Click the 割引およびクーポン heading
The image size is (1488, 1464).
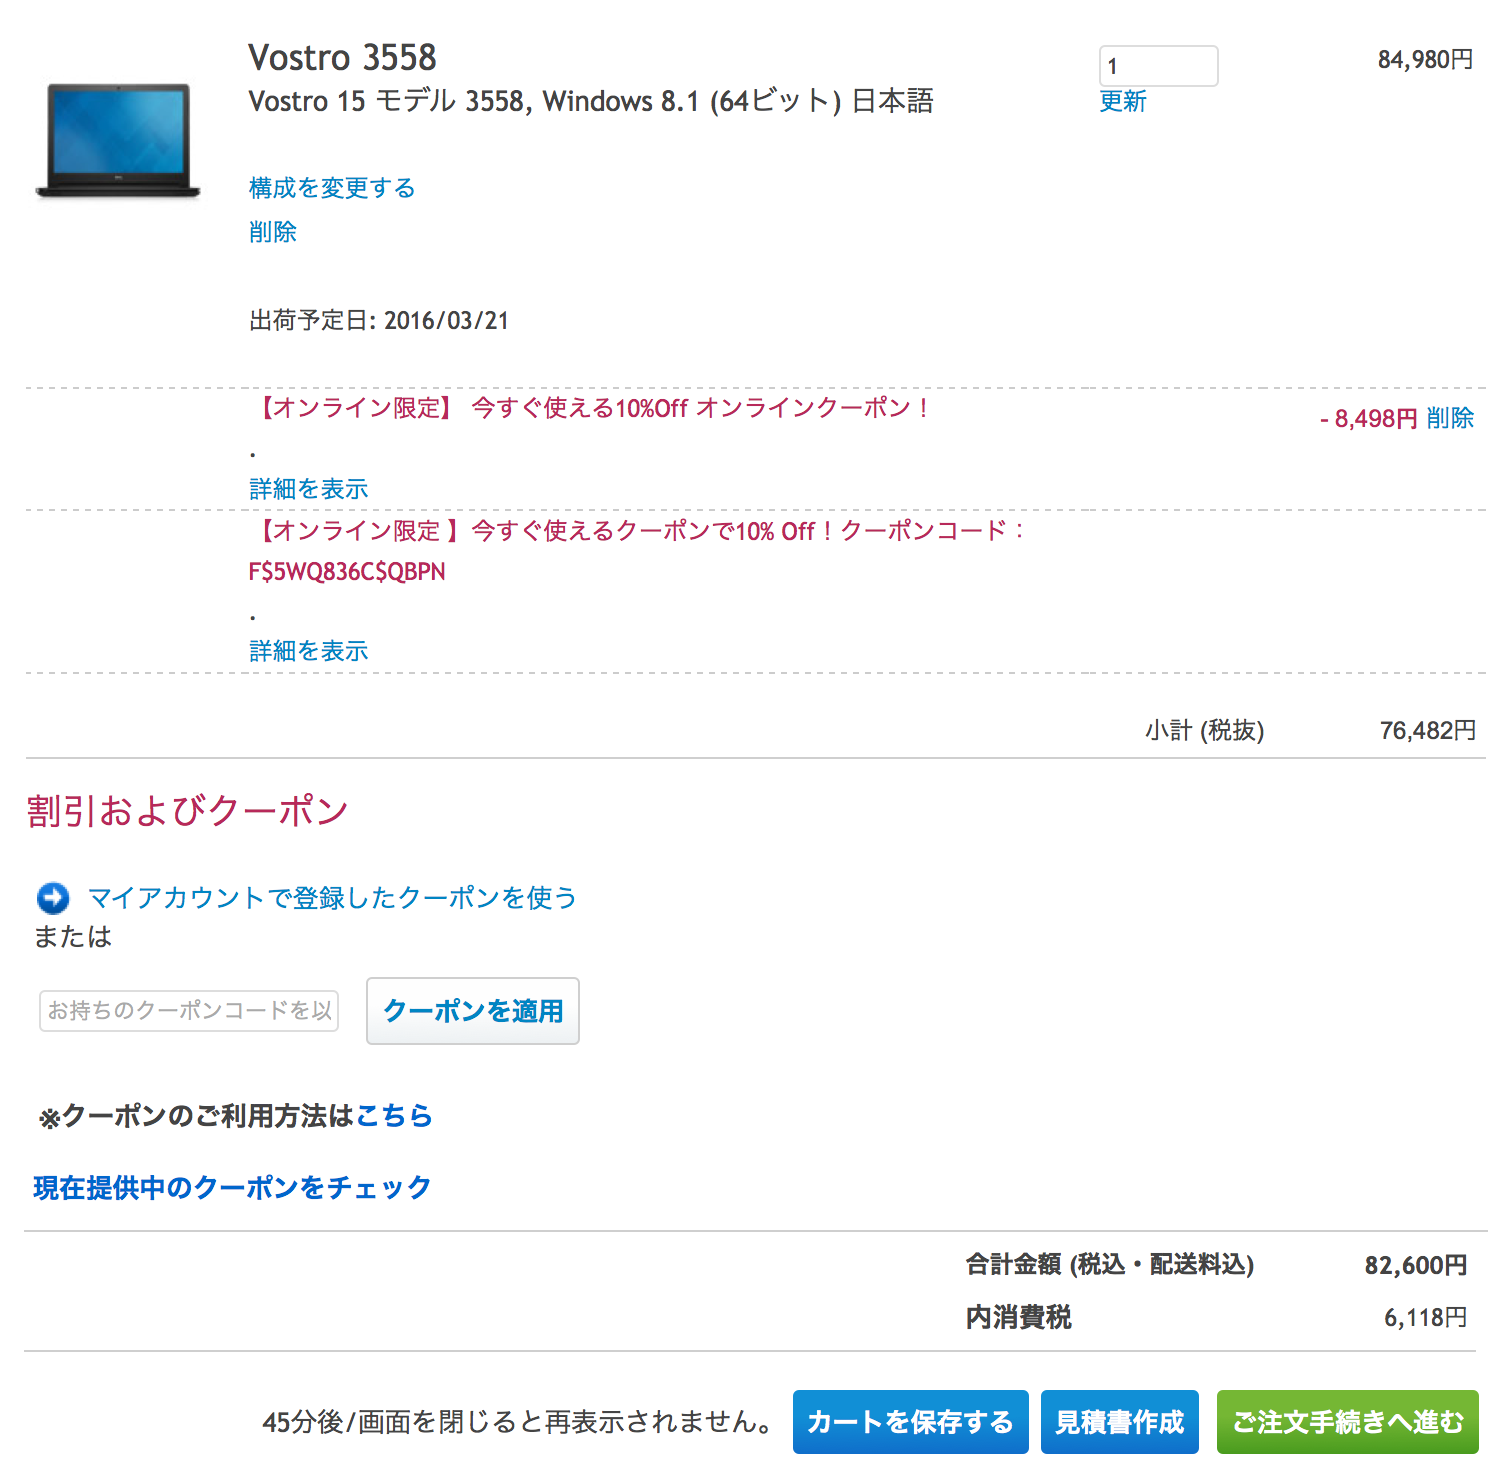(x=188, y=811)
